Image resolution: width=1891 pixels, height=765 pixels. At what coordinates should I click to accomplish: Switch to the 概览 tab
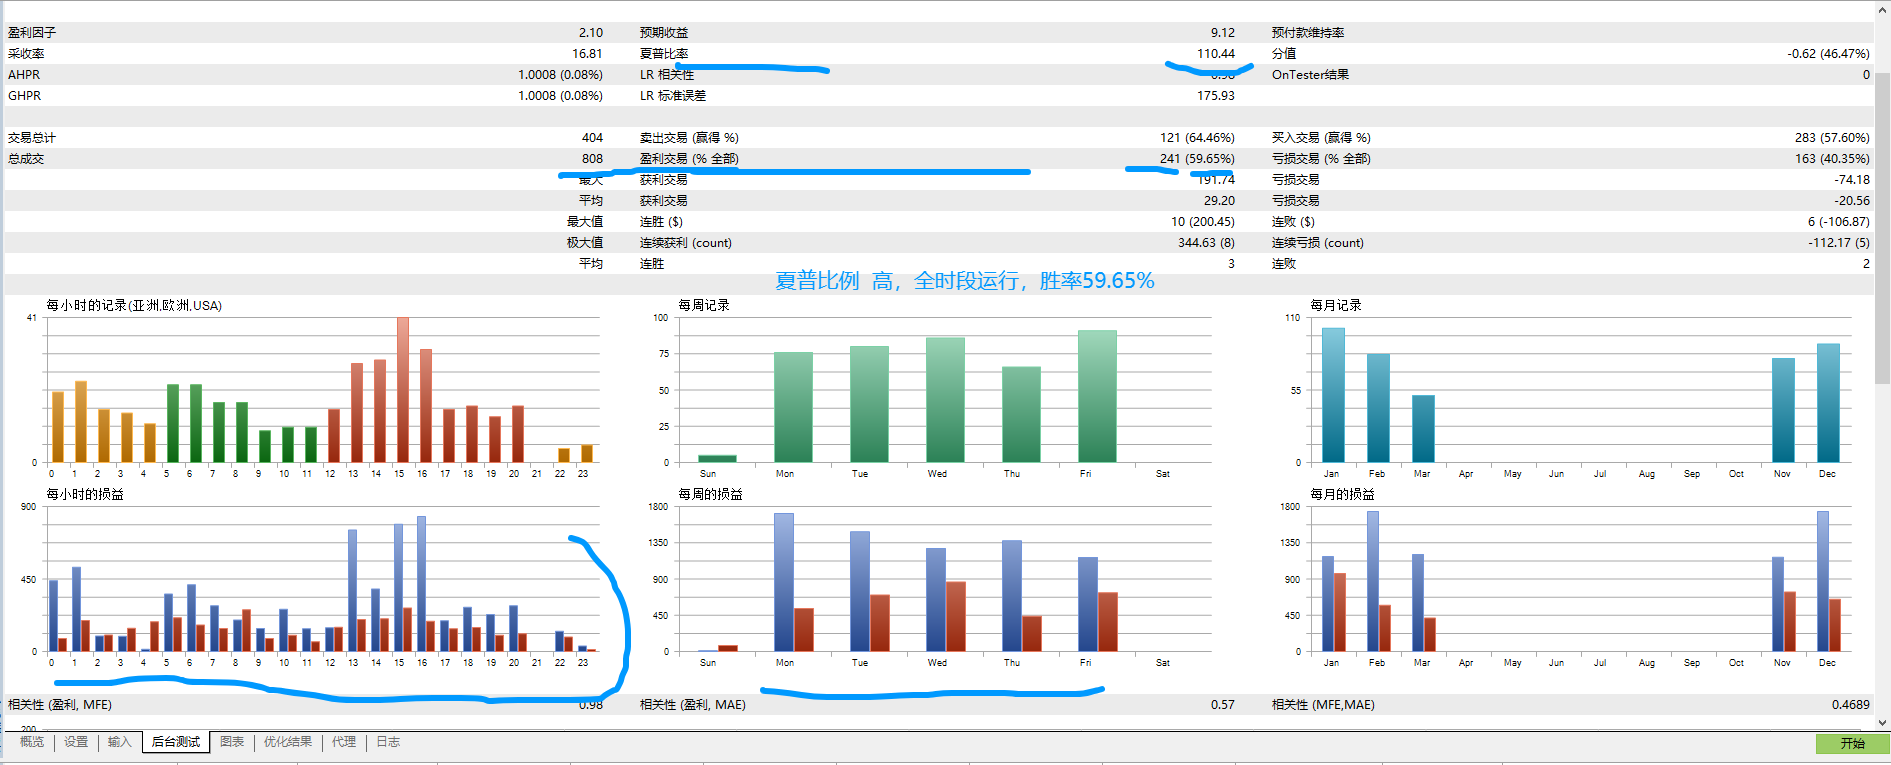click(32, 742)
